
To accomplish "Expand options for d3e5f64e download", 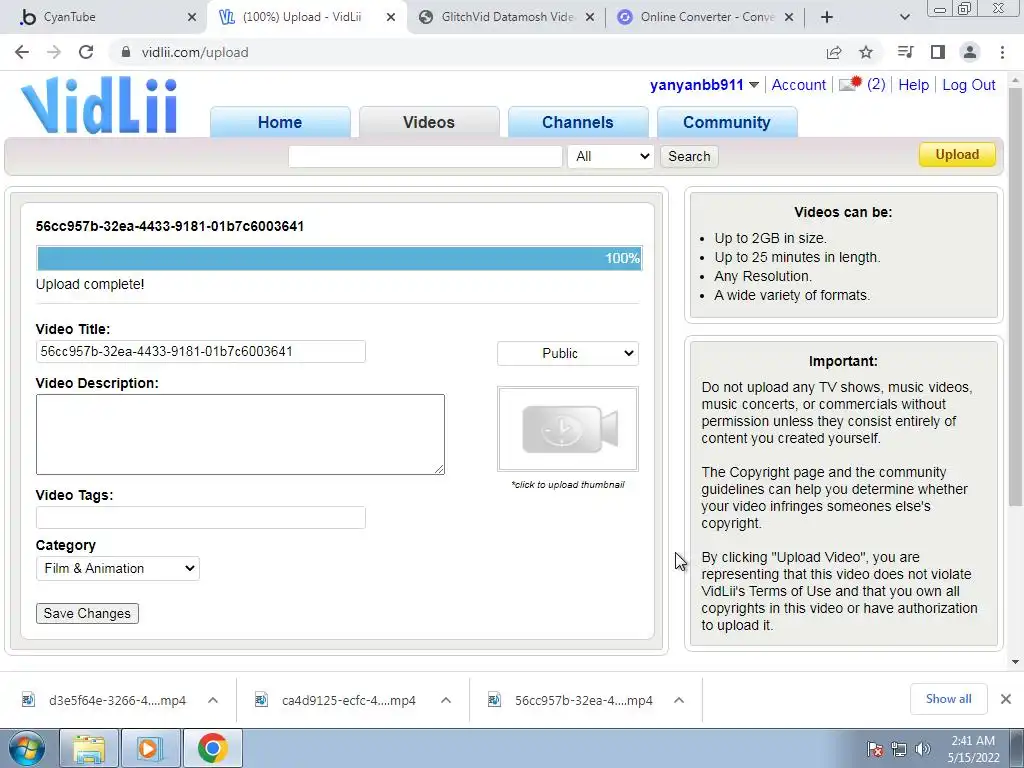I will coord(213,700).
